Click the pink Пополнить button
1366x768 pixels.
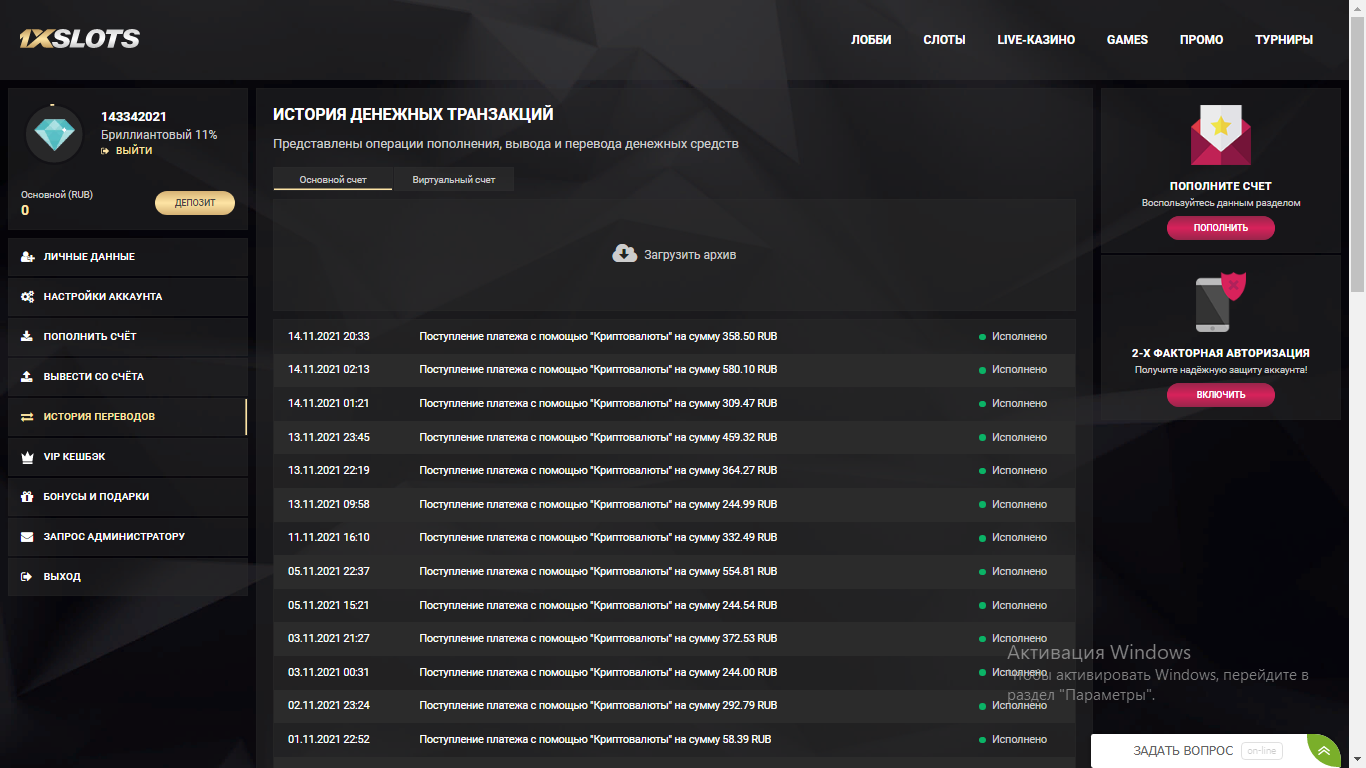click(1220, 228)
